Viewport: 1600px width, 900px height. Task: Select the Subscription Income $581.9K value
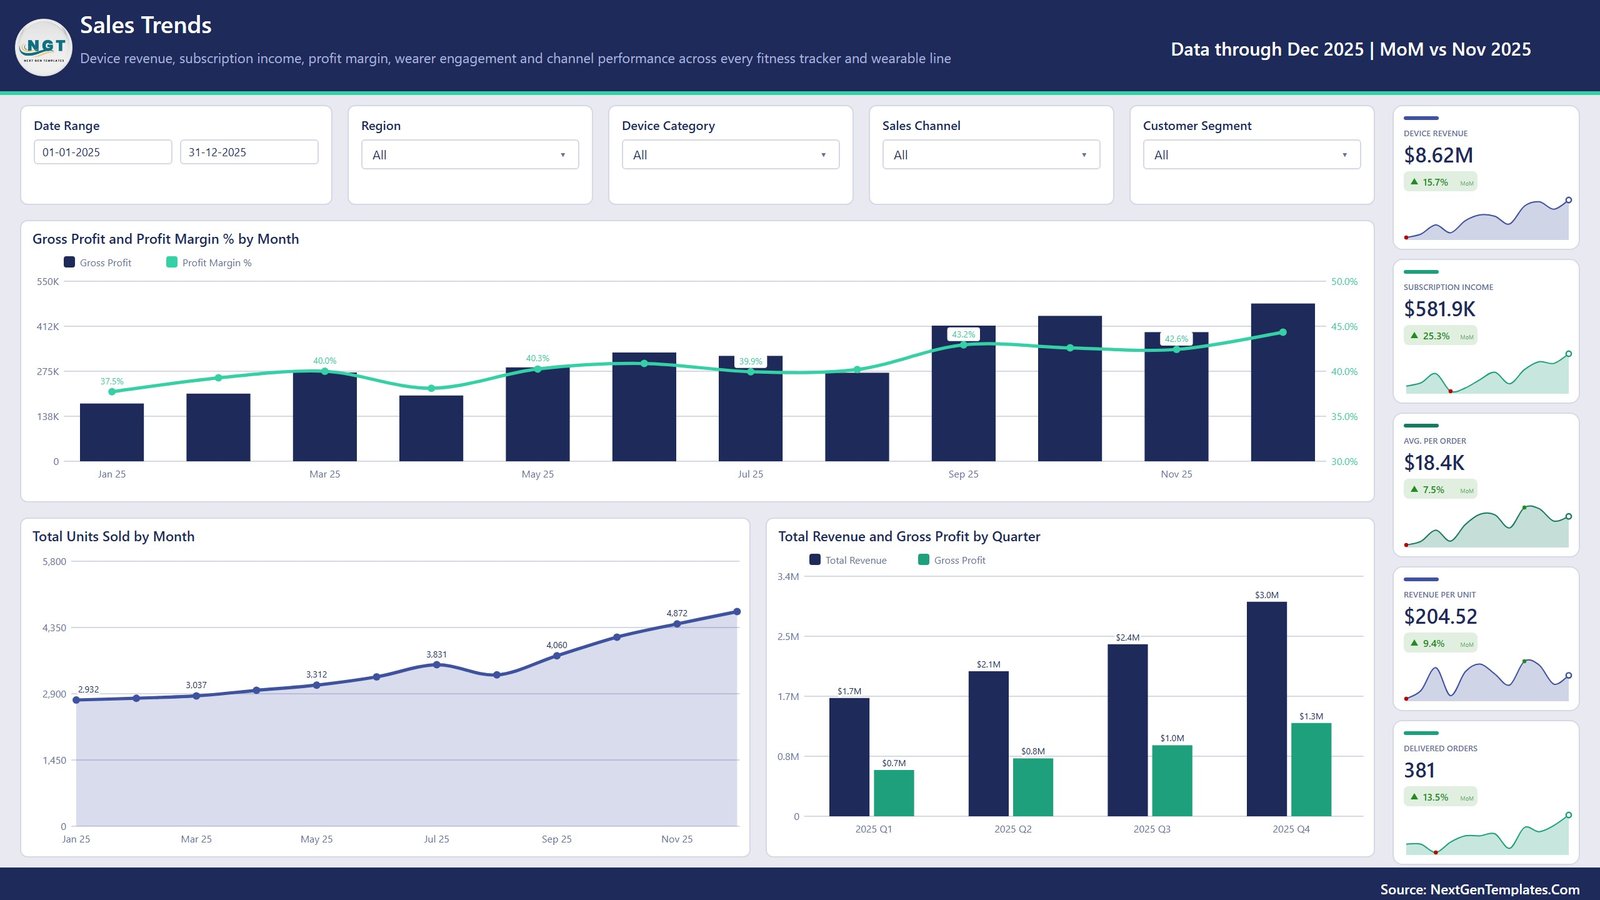coord(1439,309)
